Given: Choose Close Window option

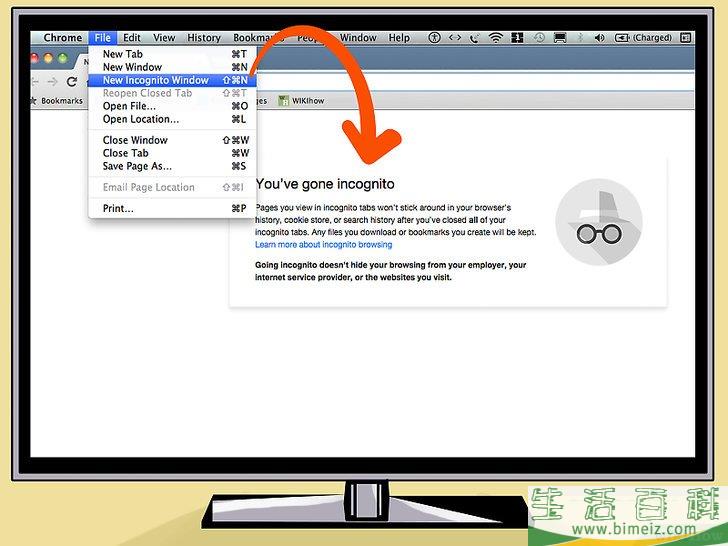Looking at the screenshot, I should 135,140.
